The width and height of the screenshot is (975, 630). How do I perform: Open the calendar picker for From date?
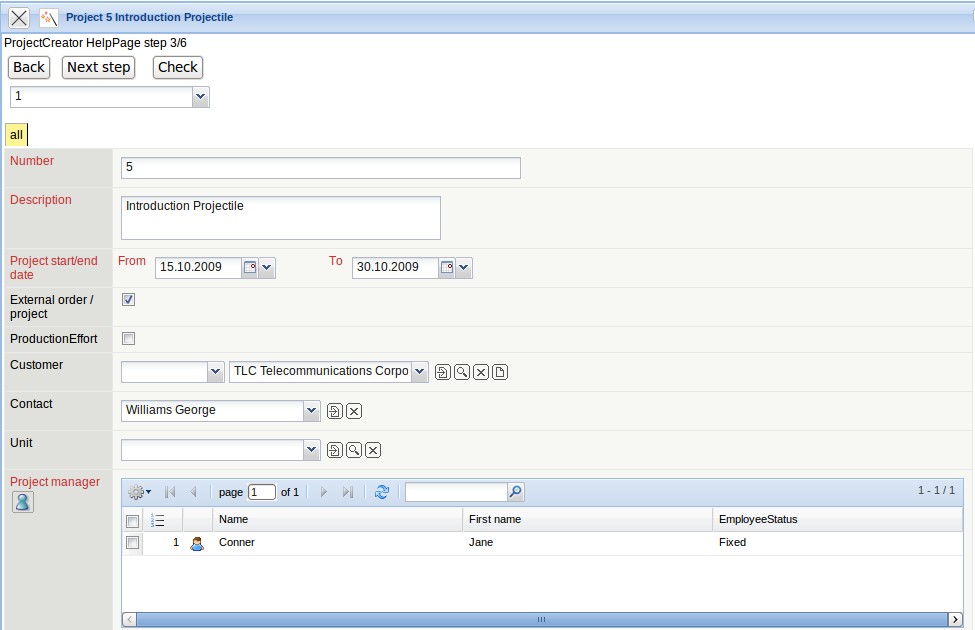coord(250,268)
